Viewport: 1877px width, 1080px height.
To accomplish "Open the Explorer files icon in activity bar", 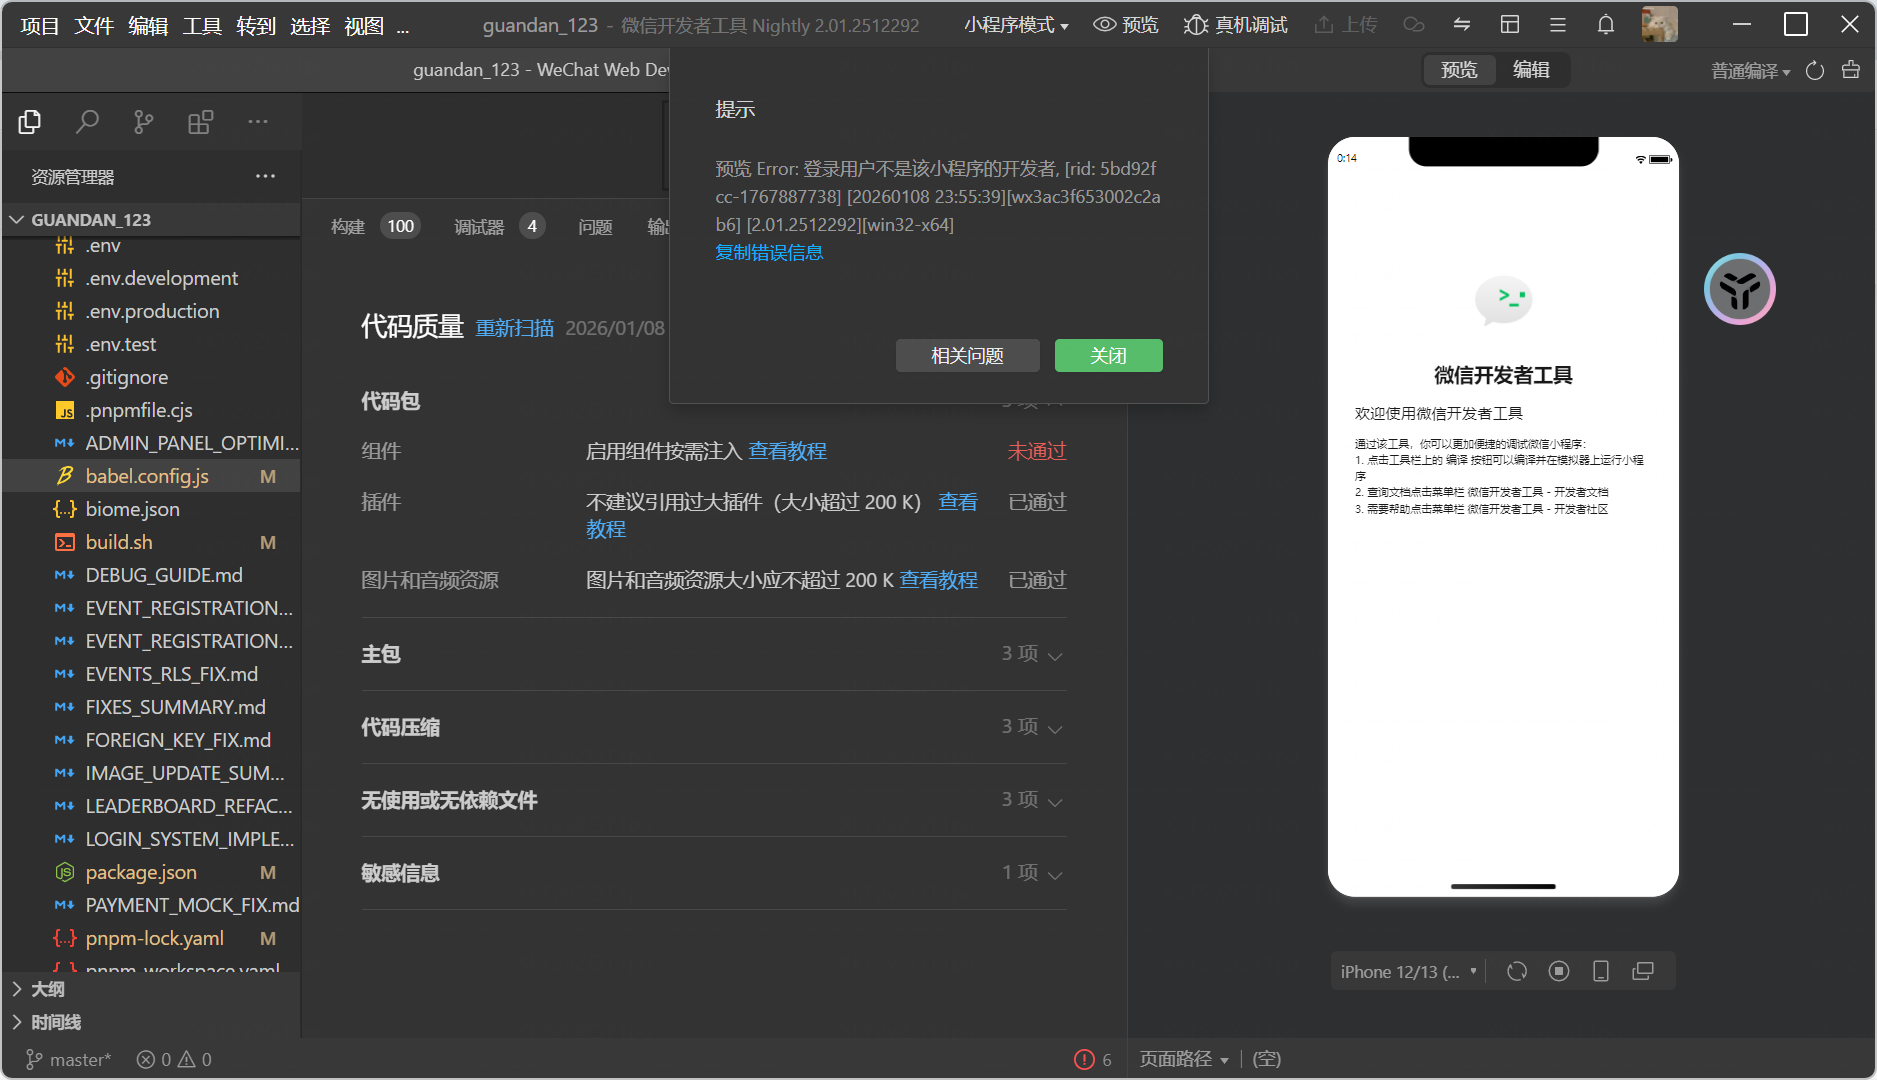I will tap(30, 122).
